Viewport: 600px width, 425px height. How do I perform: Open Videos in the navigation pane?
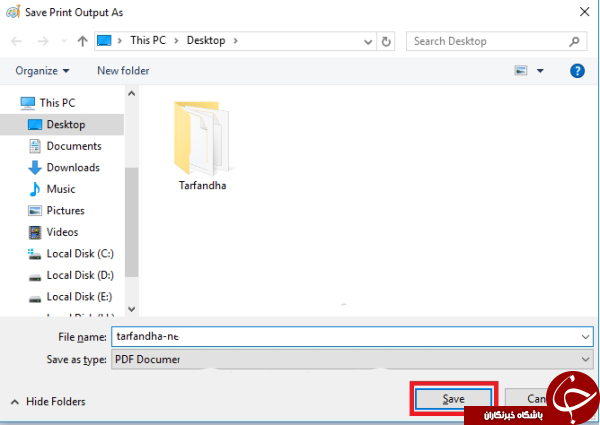(62, 232)
